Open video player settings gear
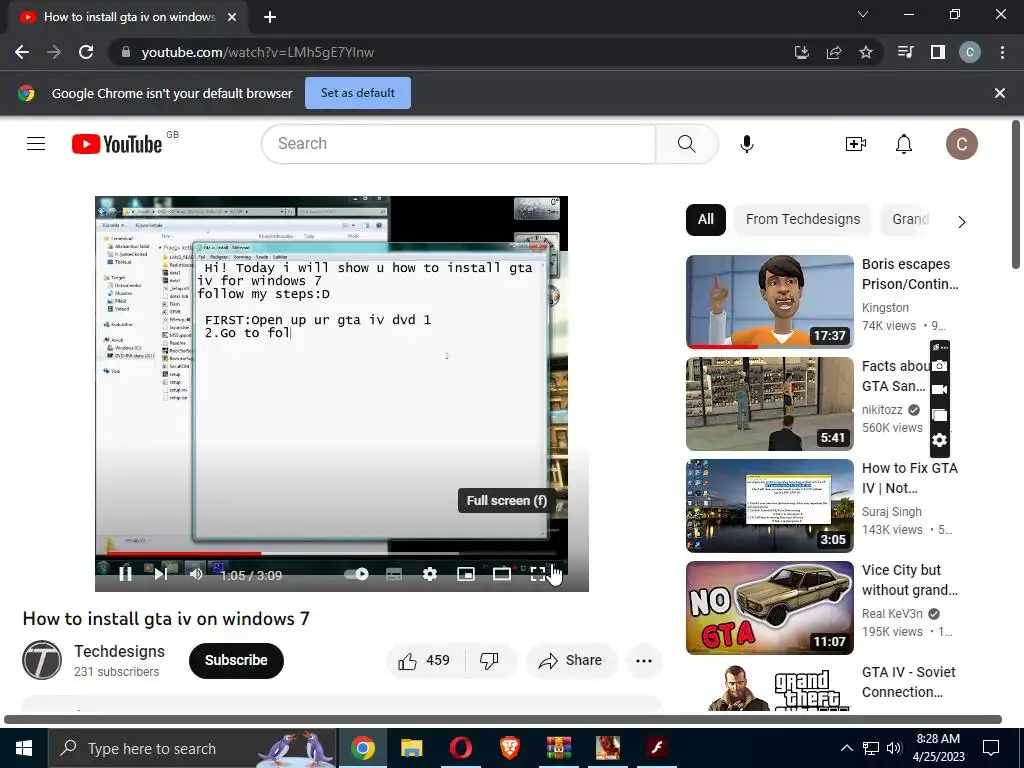The height and width of the screenshot is (768, 1024). (430, 574)
